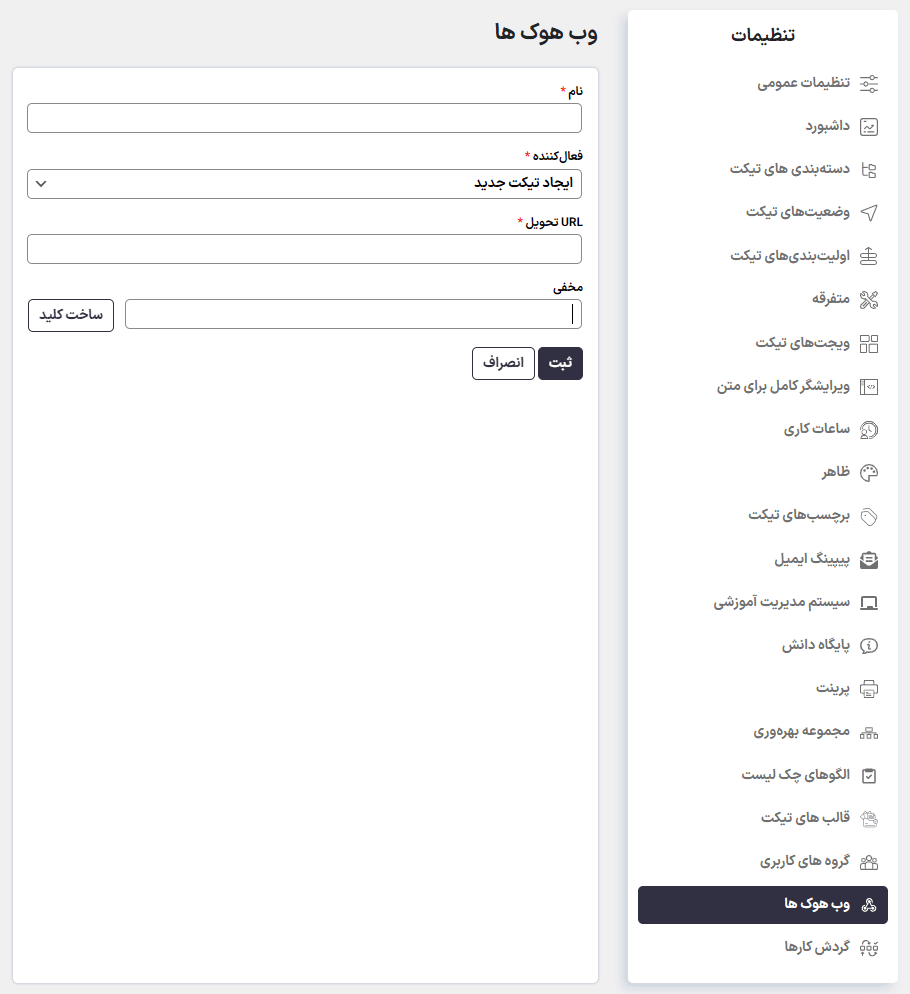The image size is (910, 994).
Task: Click the info icon for knowledge base
Action: (870, 645)
